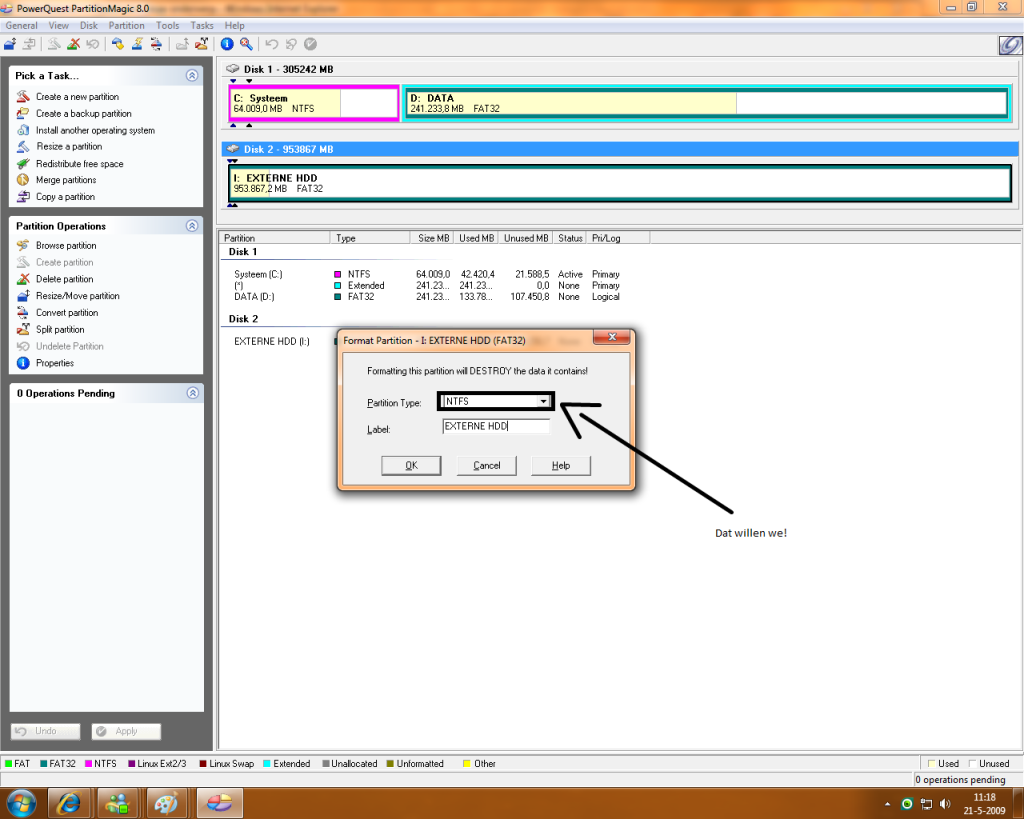This screenshot has width=1024, height=819.
Task: Select the D: DATA partition in the disk map
Action: [707, 103]
